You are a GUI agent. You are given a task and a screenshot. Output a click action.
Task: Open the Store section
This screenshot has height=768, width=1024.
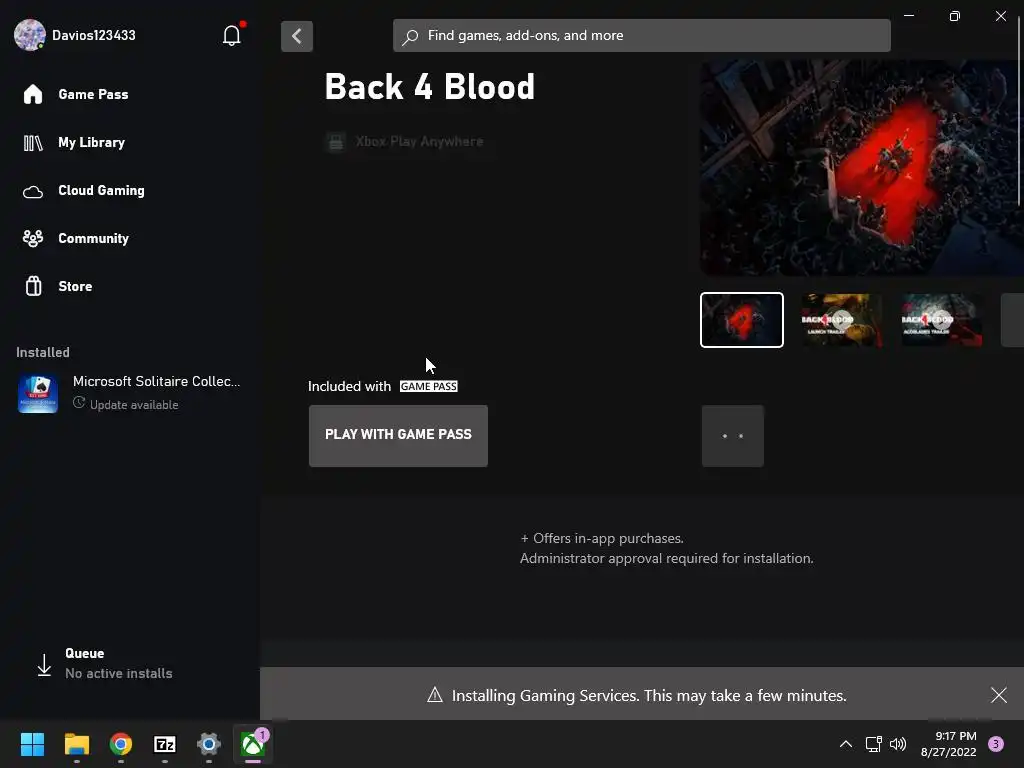pyautogui.click(x=74, y=286)
